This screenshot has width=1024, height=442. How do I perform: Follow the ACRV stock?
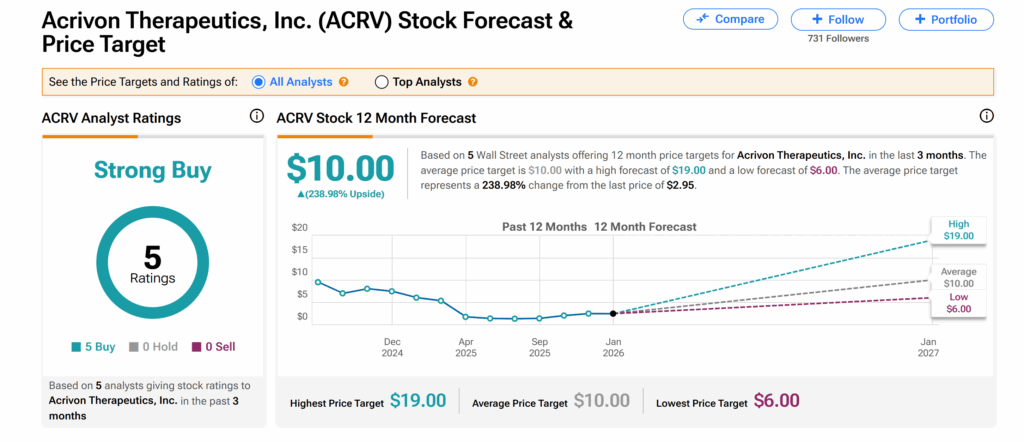click(x=838, y=19)
